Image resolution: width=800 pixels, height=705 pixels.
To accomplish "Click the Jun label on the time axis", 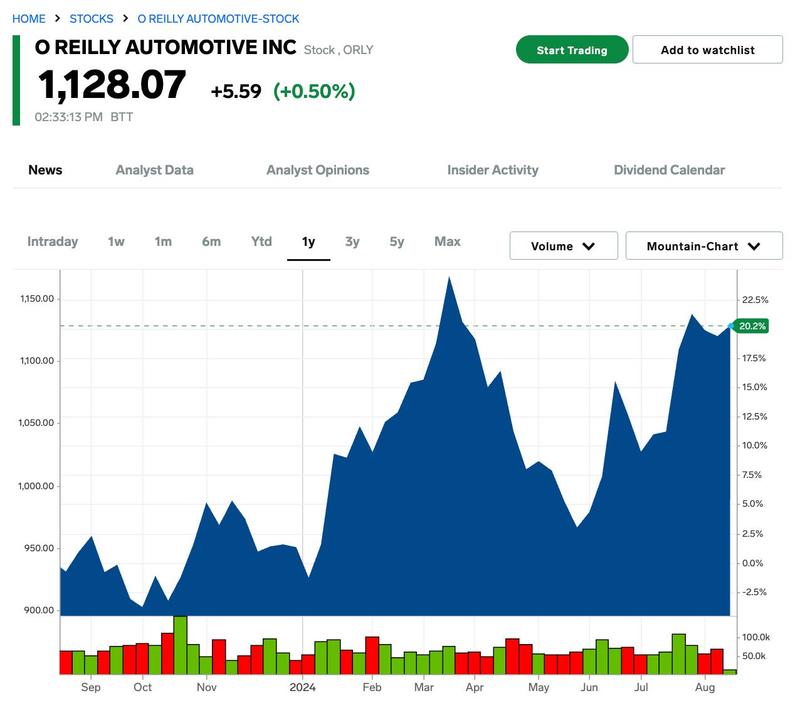I will (x=589, y=688).
